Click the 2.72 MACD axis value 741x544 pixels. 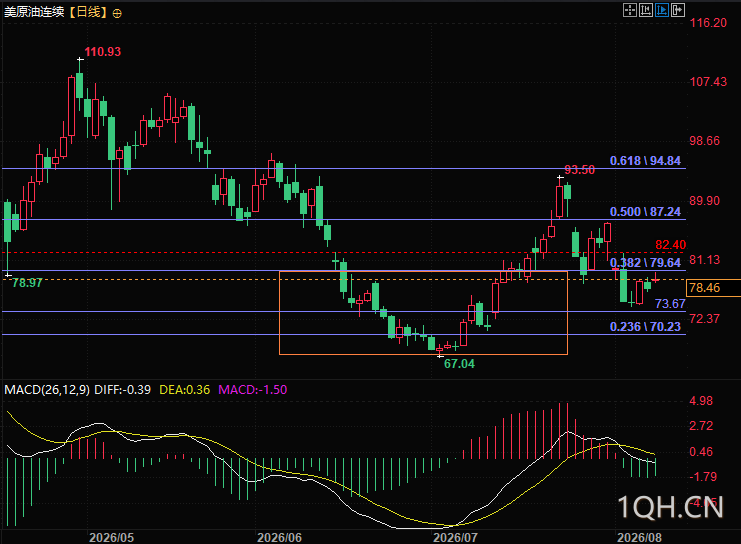click(x=701, y=426)
